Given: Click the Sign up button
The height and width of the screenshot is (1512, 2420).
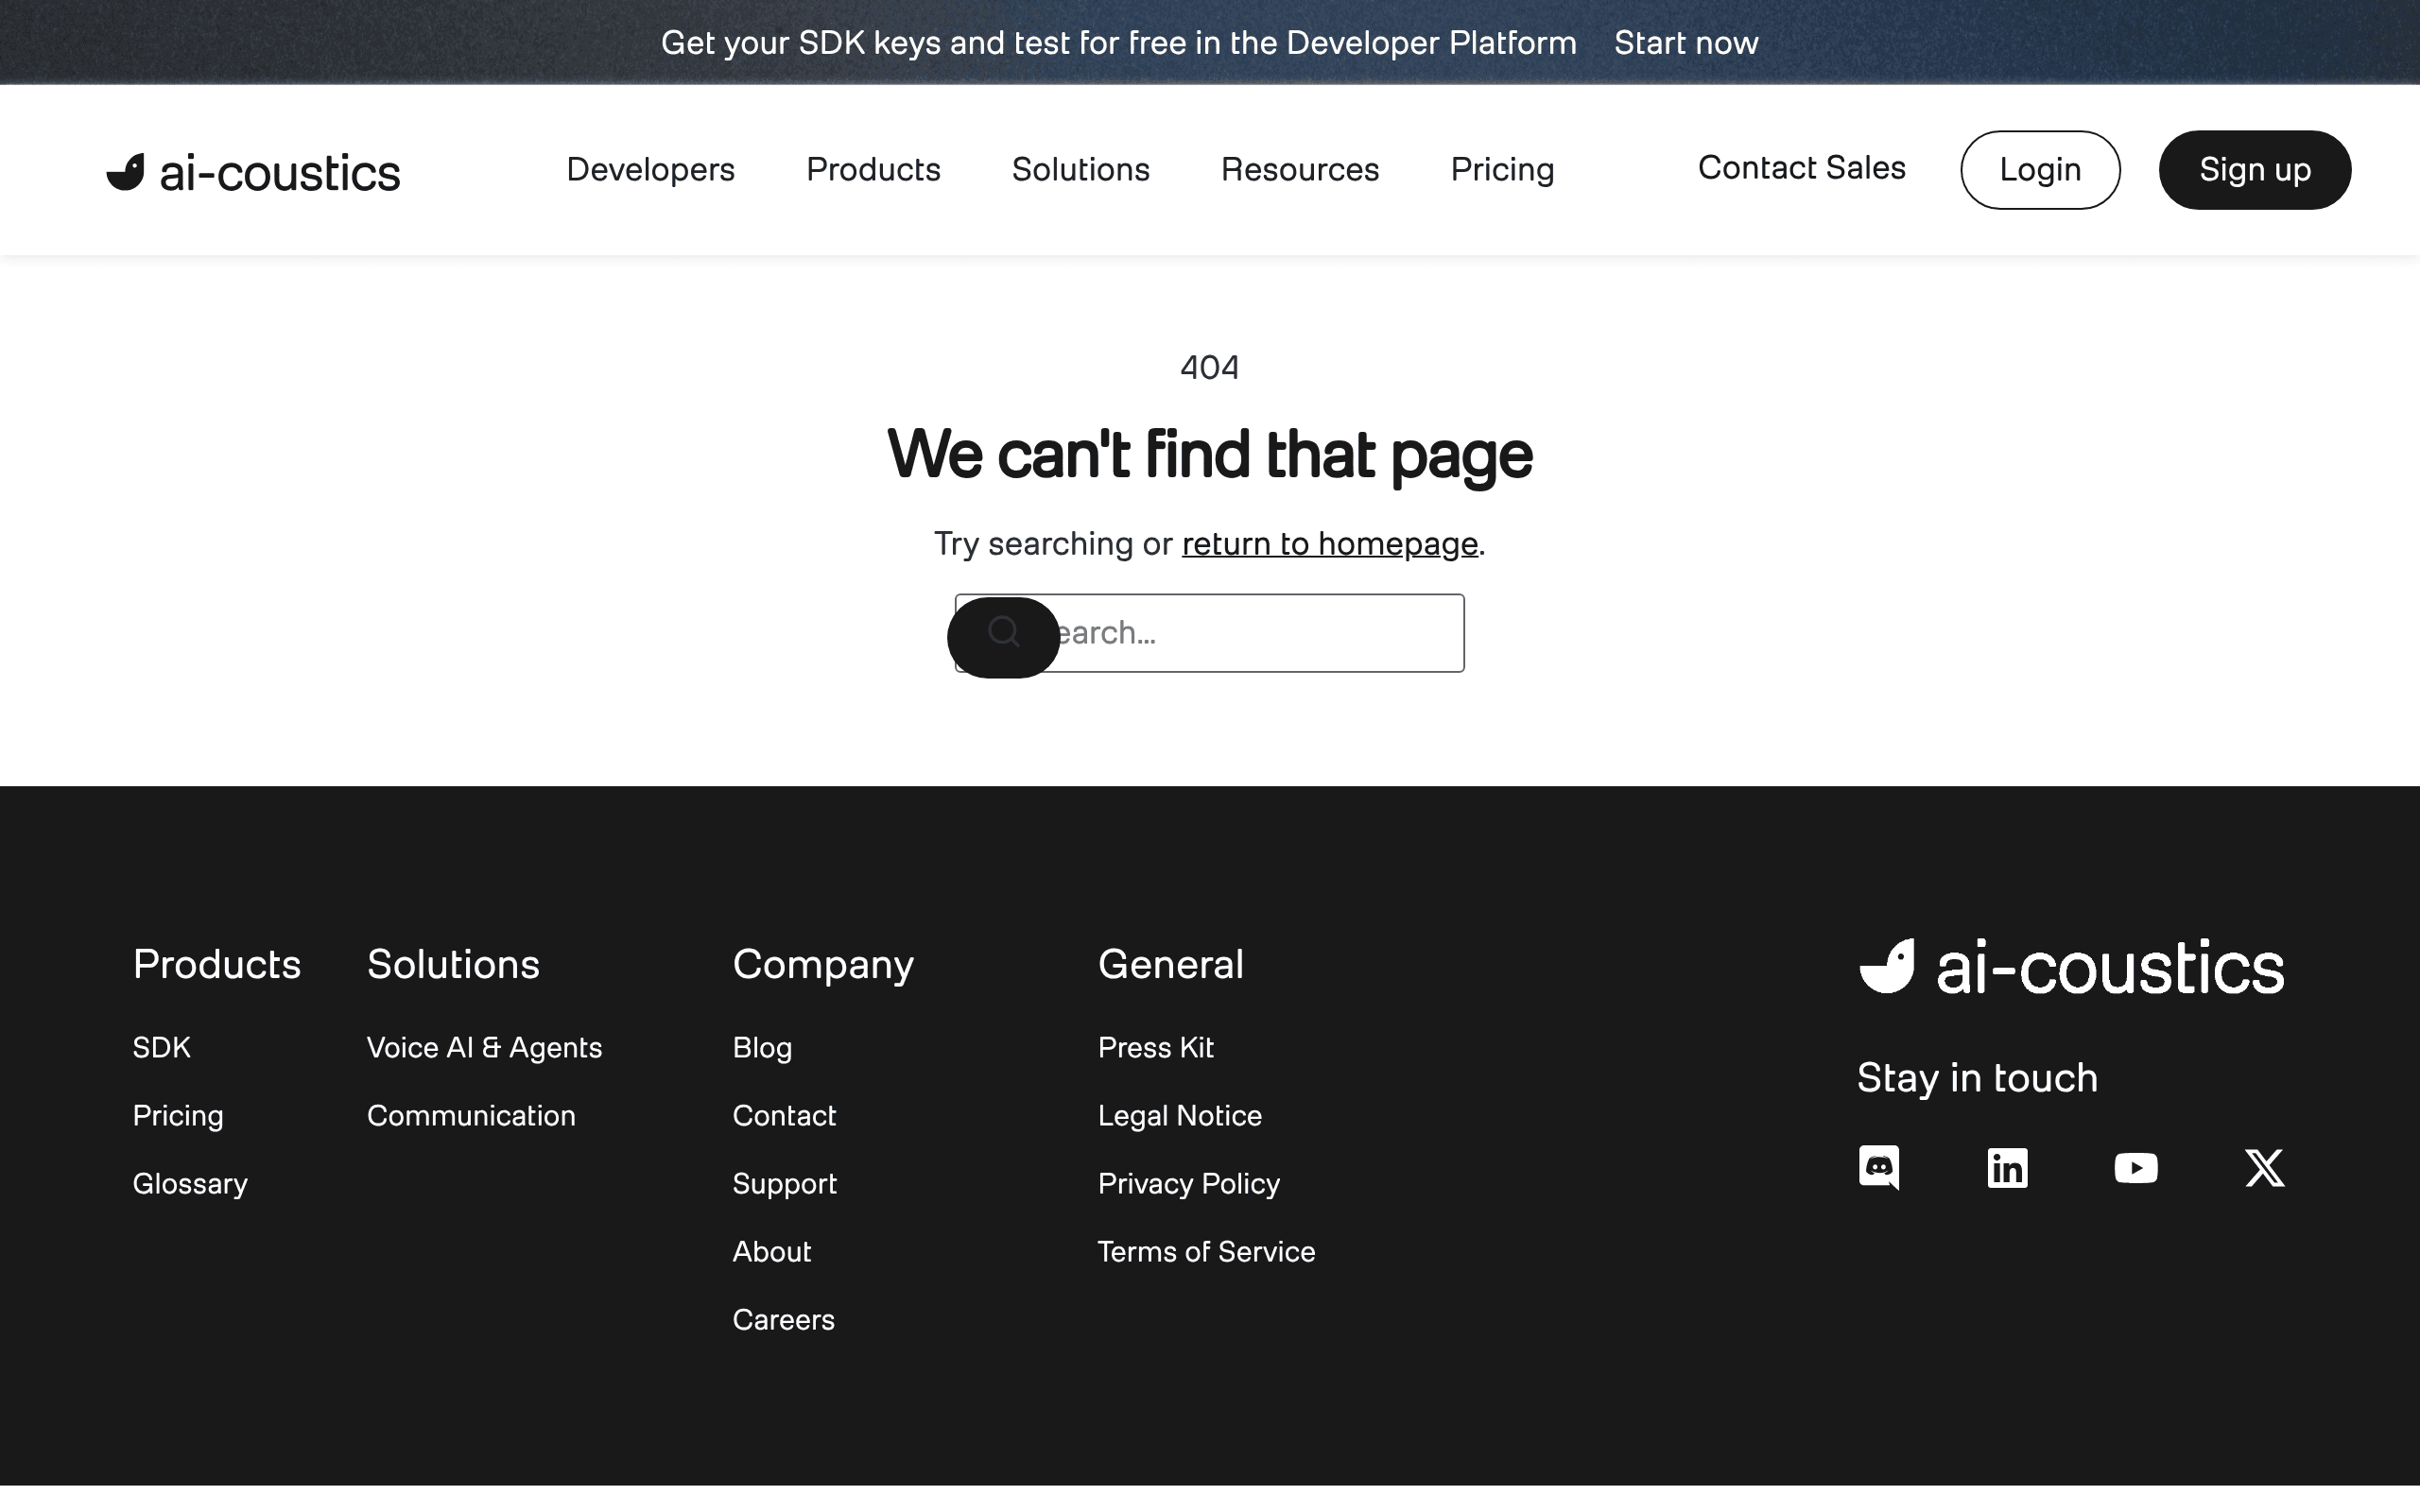Looking at the screenshot, I should [2255, 170].
